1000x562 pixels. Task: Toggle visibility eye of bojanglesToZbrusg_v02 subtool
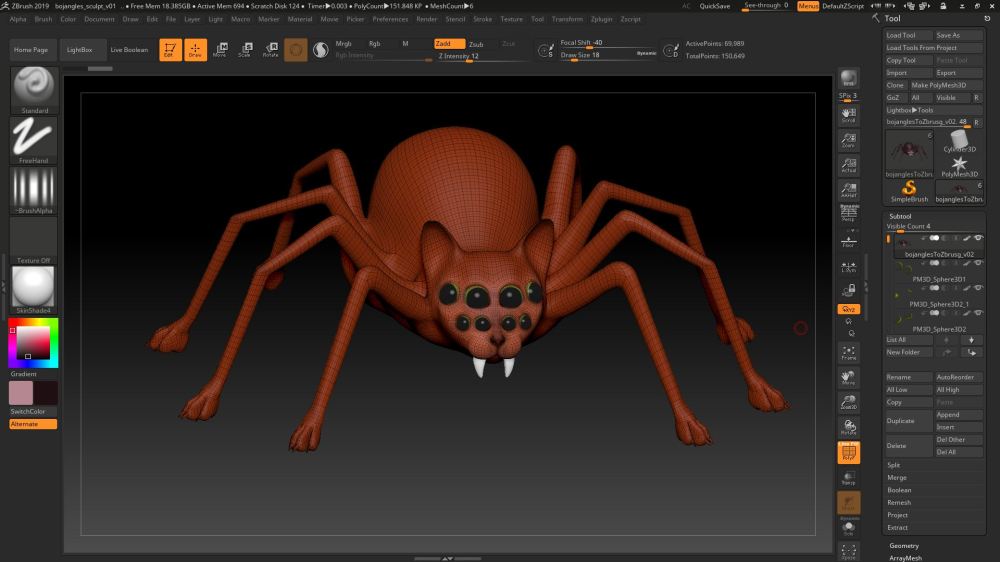pos(979,238)
